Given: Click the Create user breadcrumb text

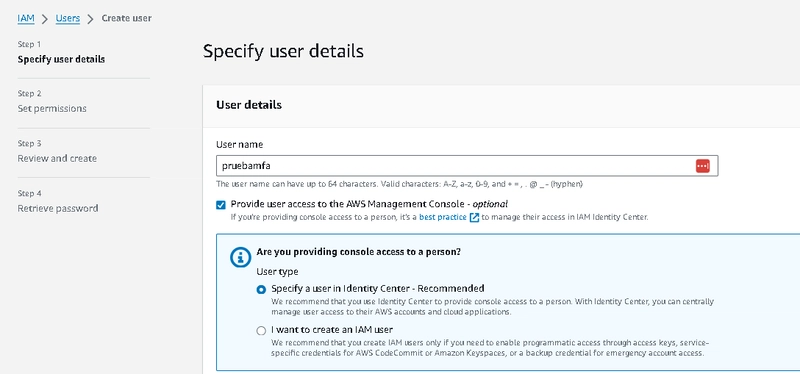Looking at the screenshot, I should tap(127, 18).
